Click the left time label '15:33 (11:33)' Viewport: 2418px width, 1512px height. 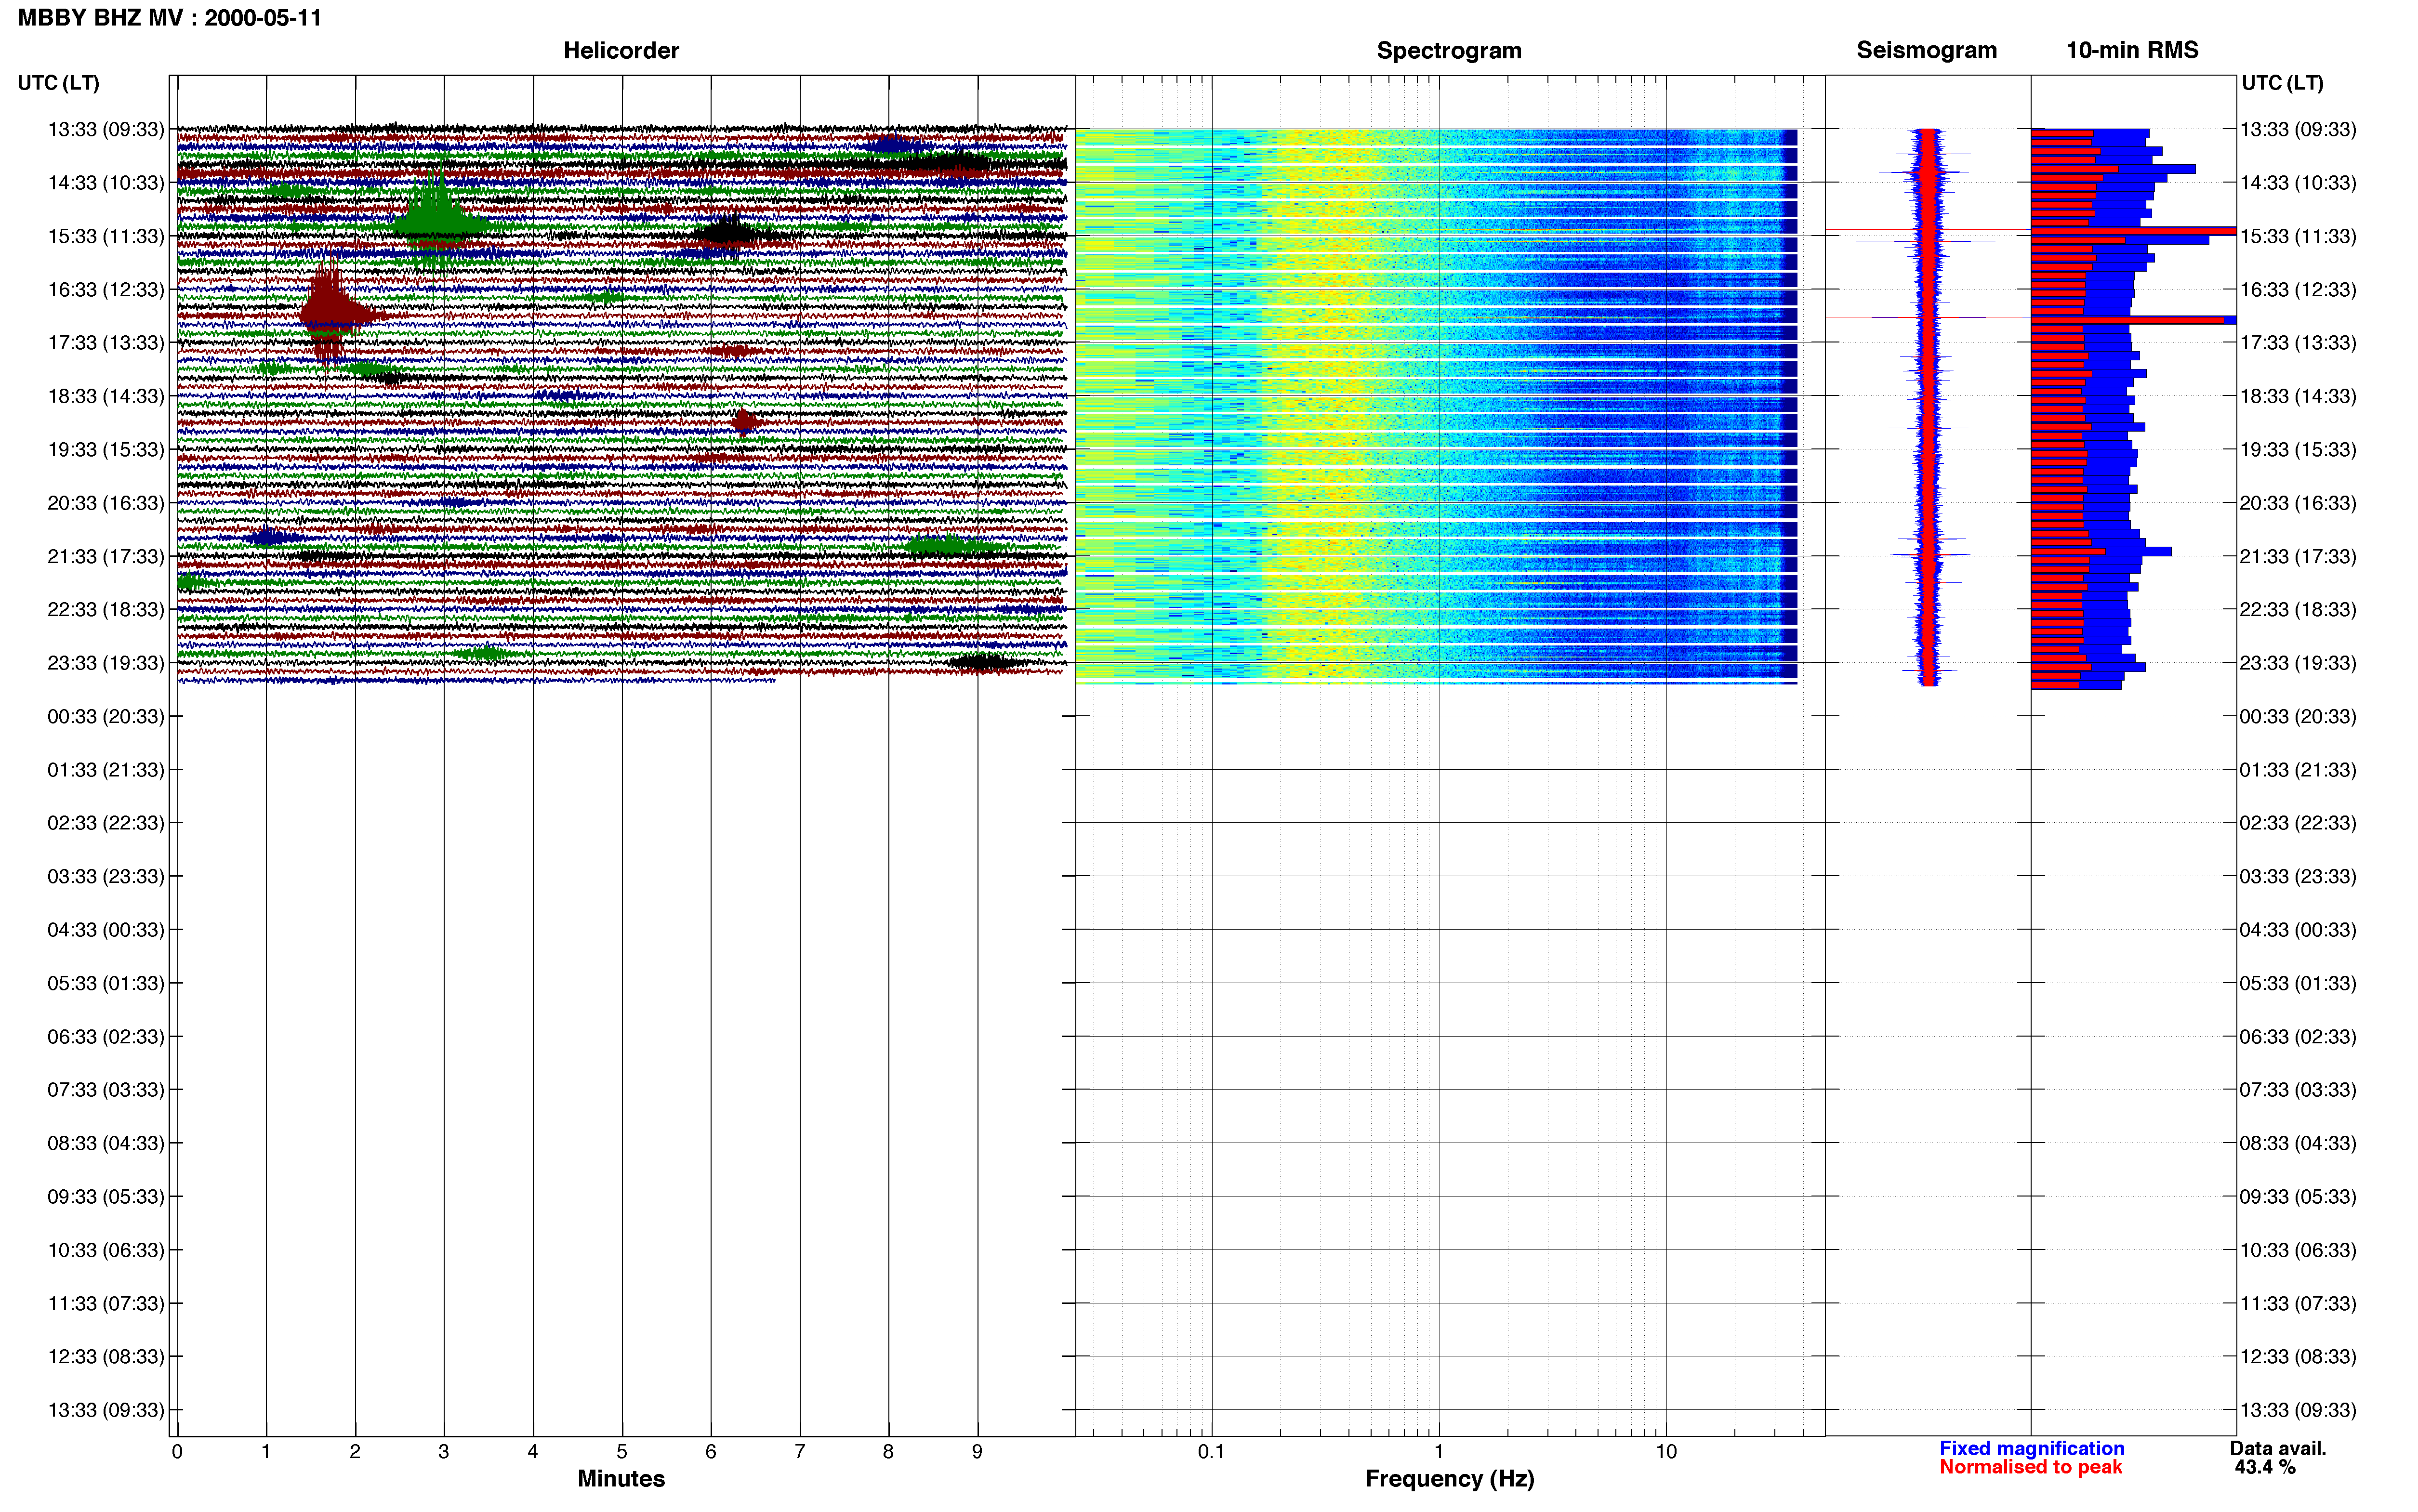[x=106, y=236]
